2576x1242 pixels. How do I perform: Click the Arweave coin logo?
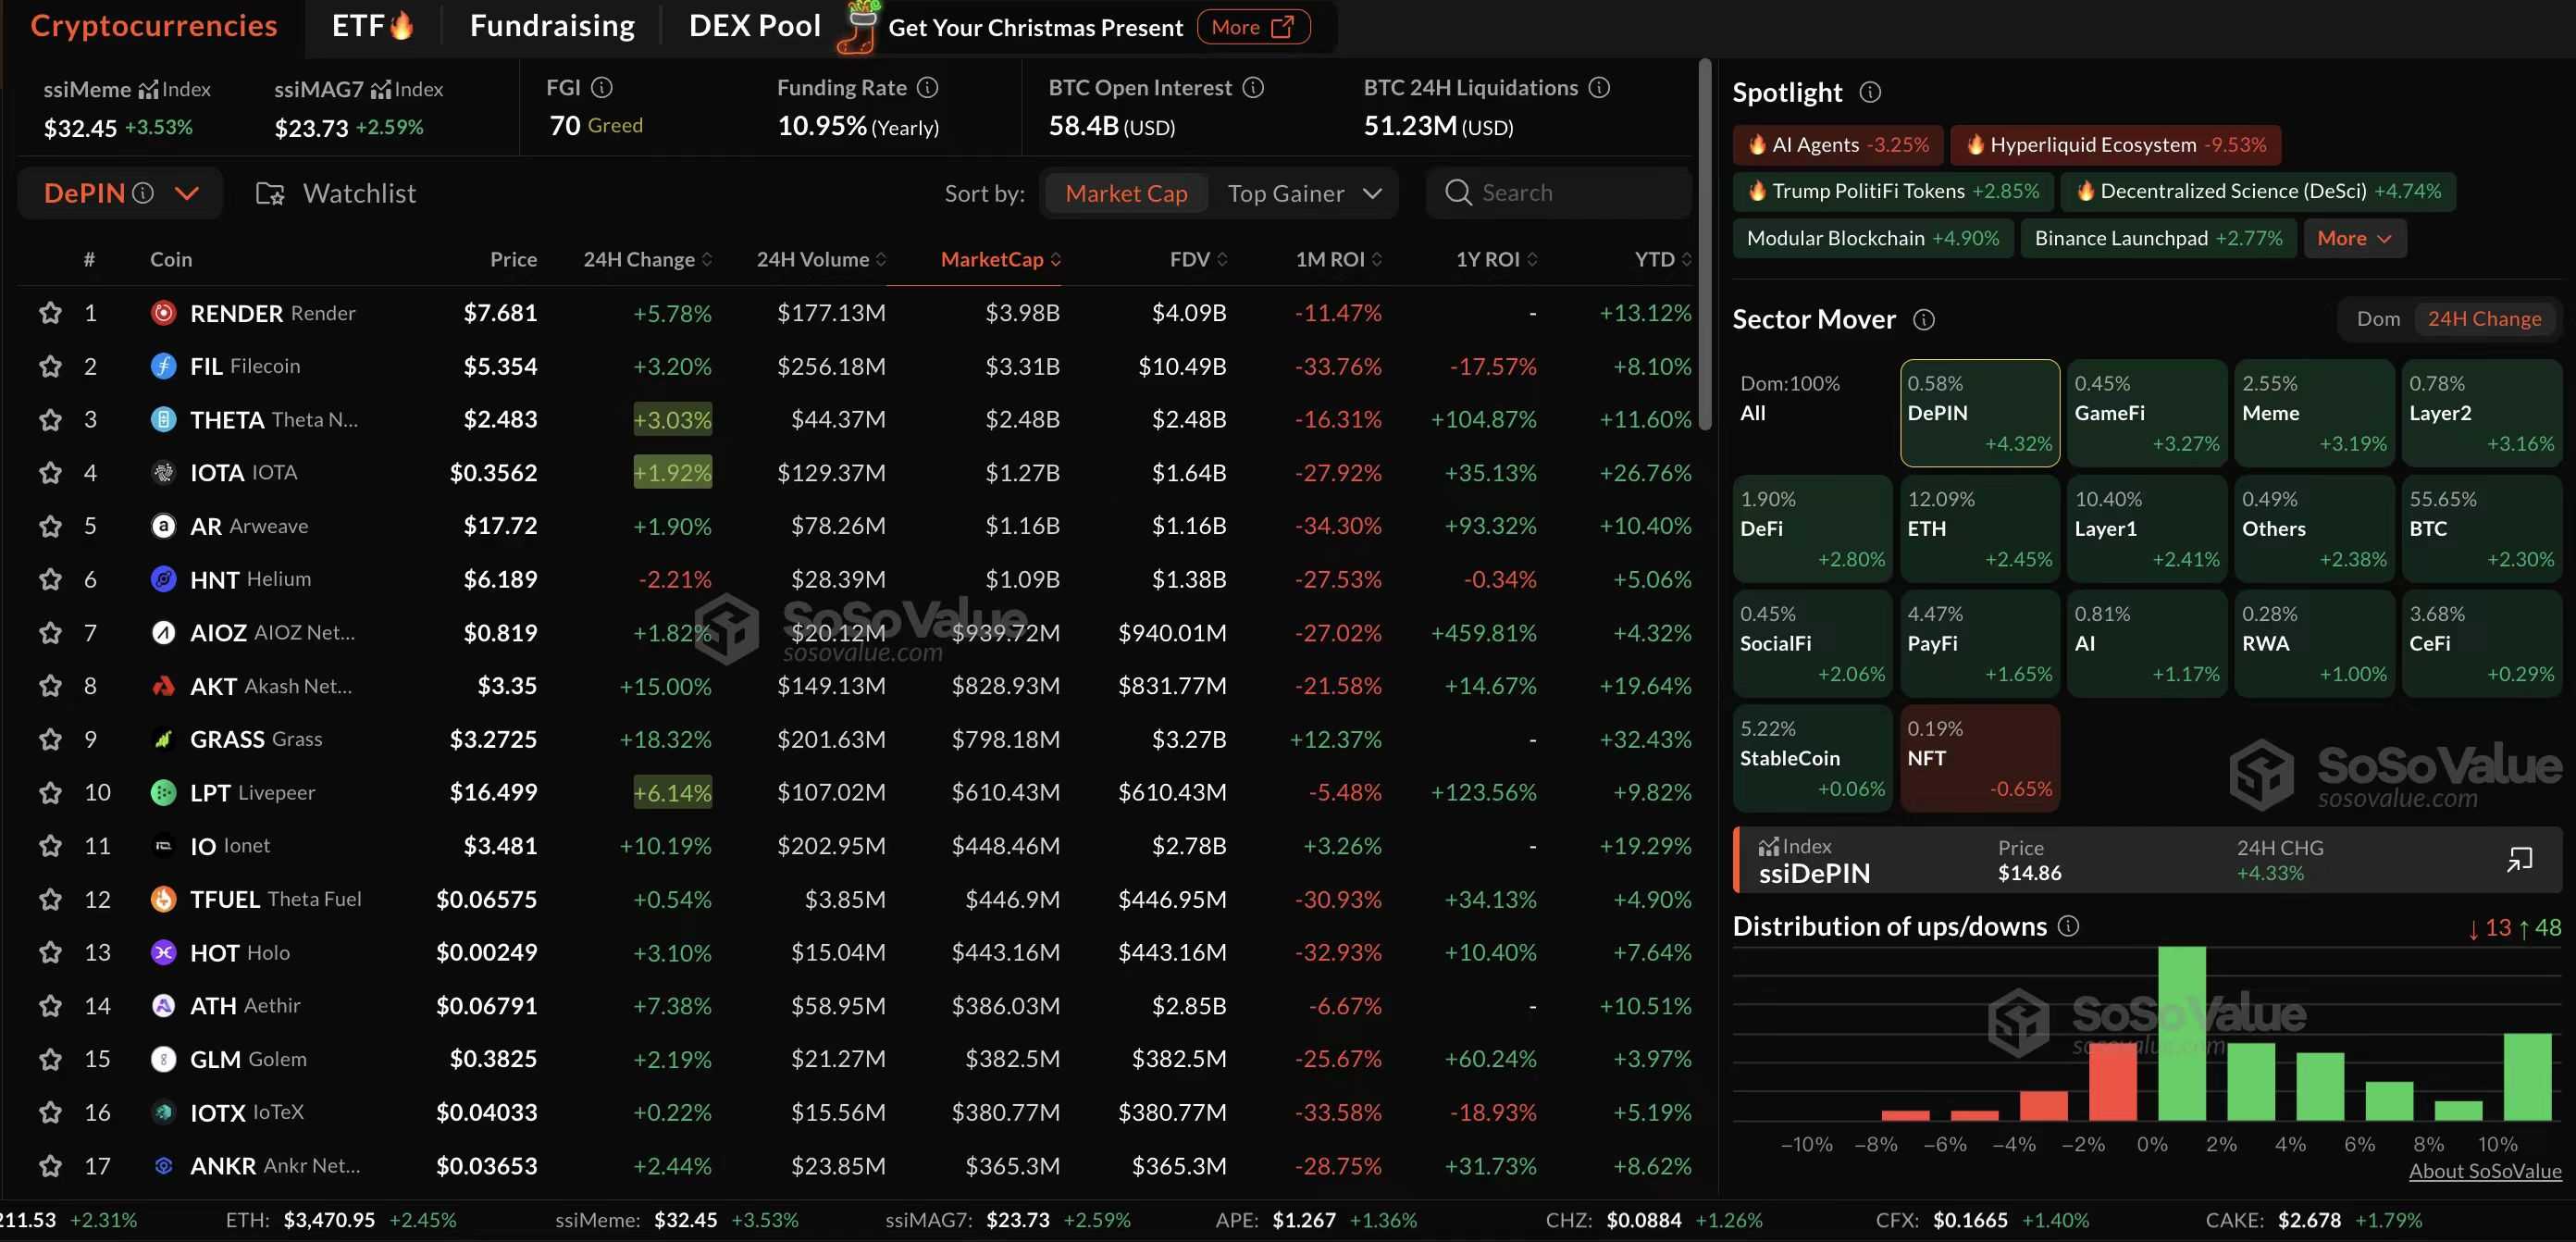[163, 526]
